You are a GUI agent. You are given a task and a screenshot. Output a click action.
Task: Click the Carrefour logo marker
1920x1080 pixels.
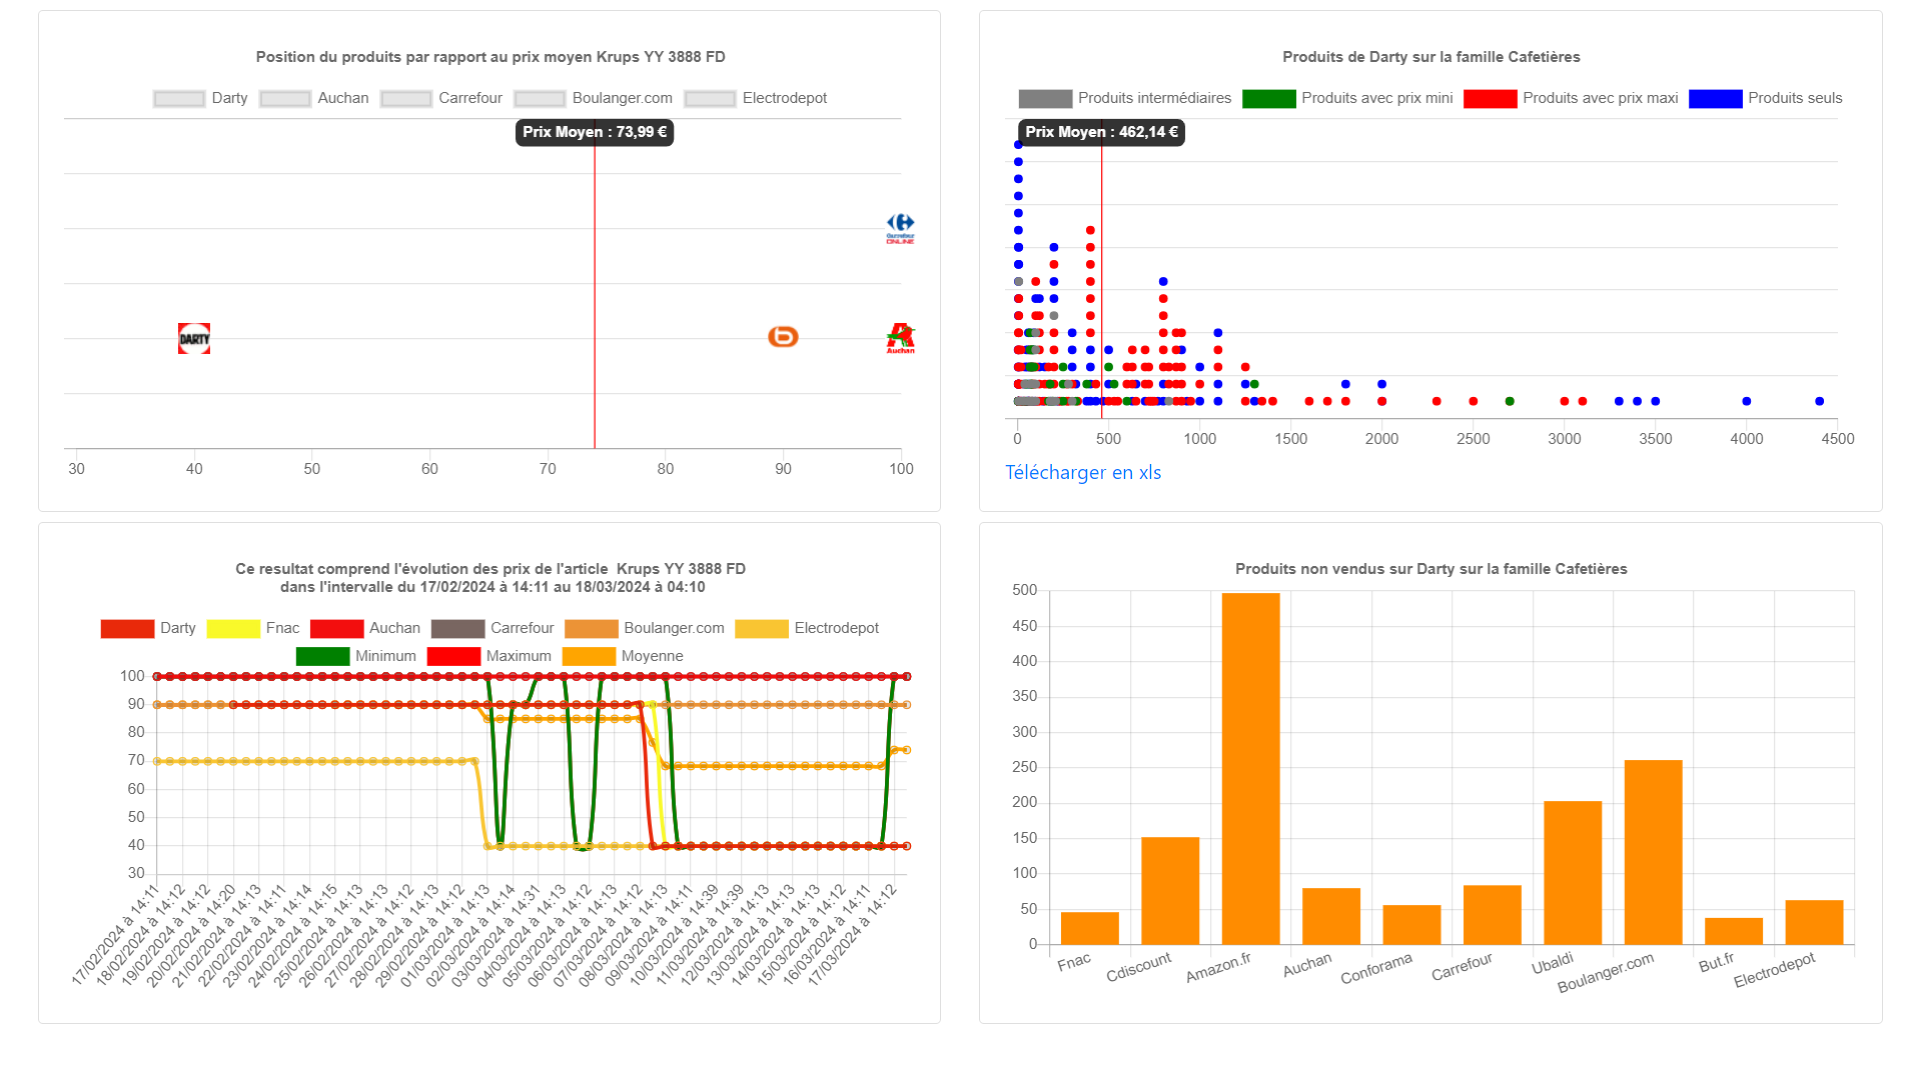coord(900,228)
